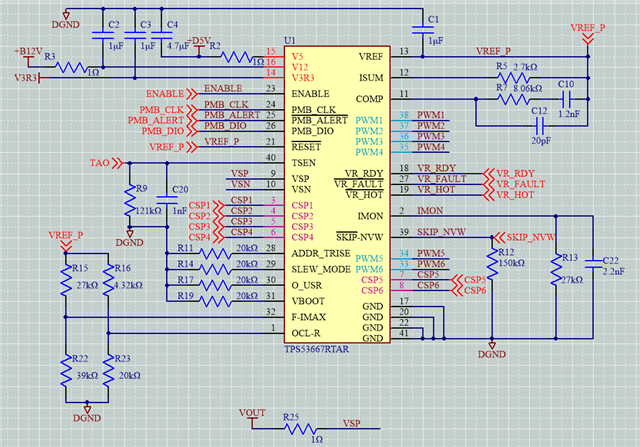Select designator text U1

289,40
